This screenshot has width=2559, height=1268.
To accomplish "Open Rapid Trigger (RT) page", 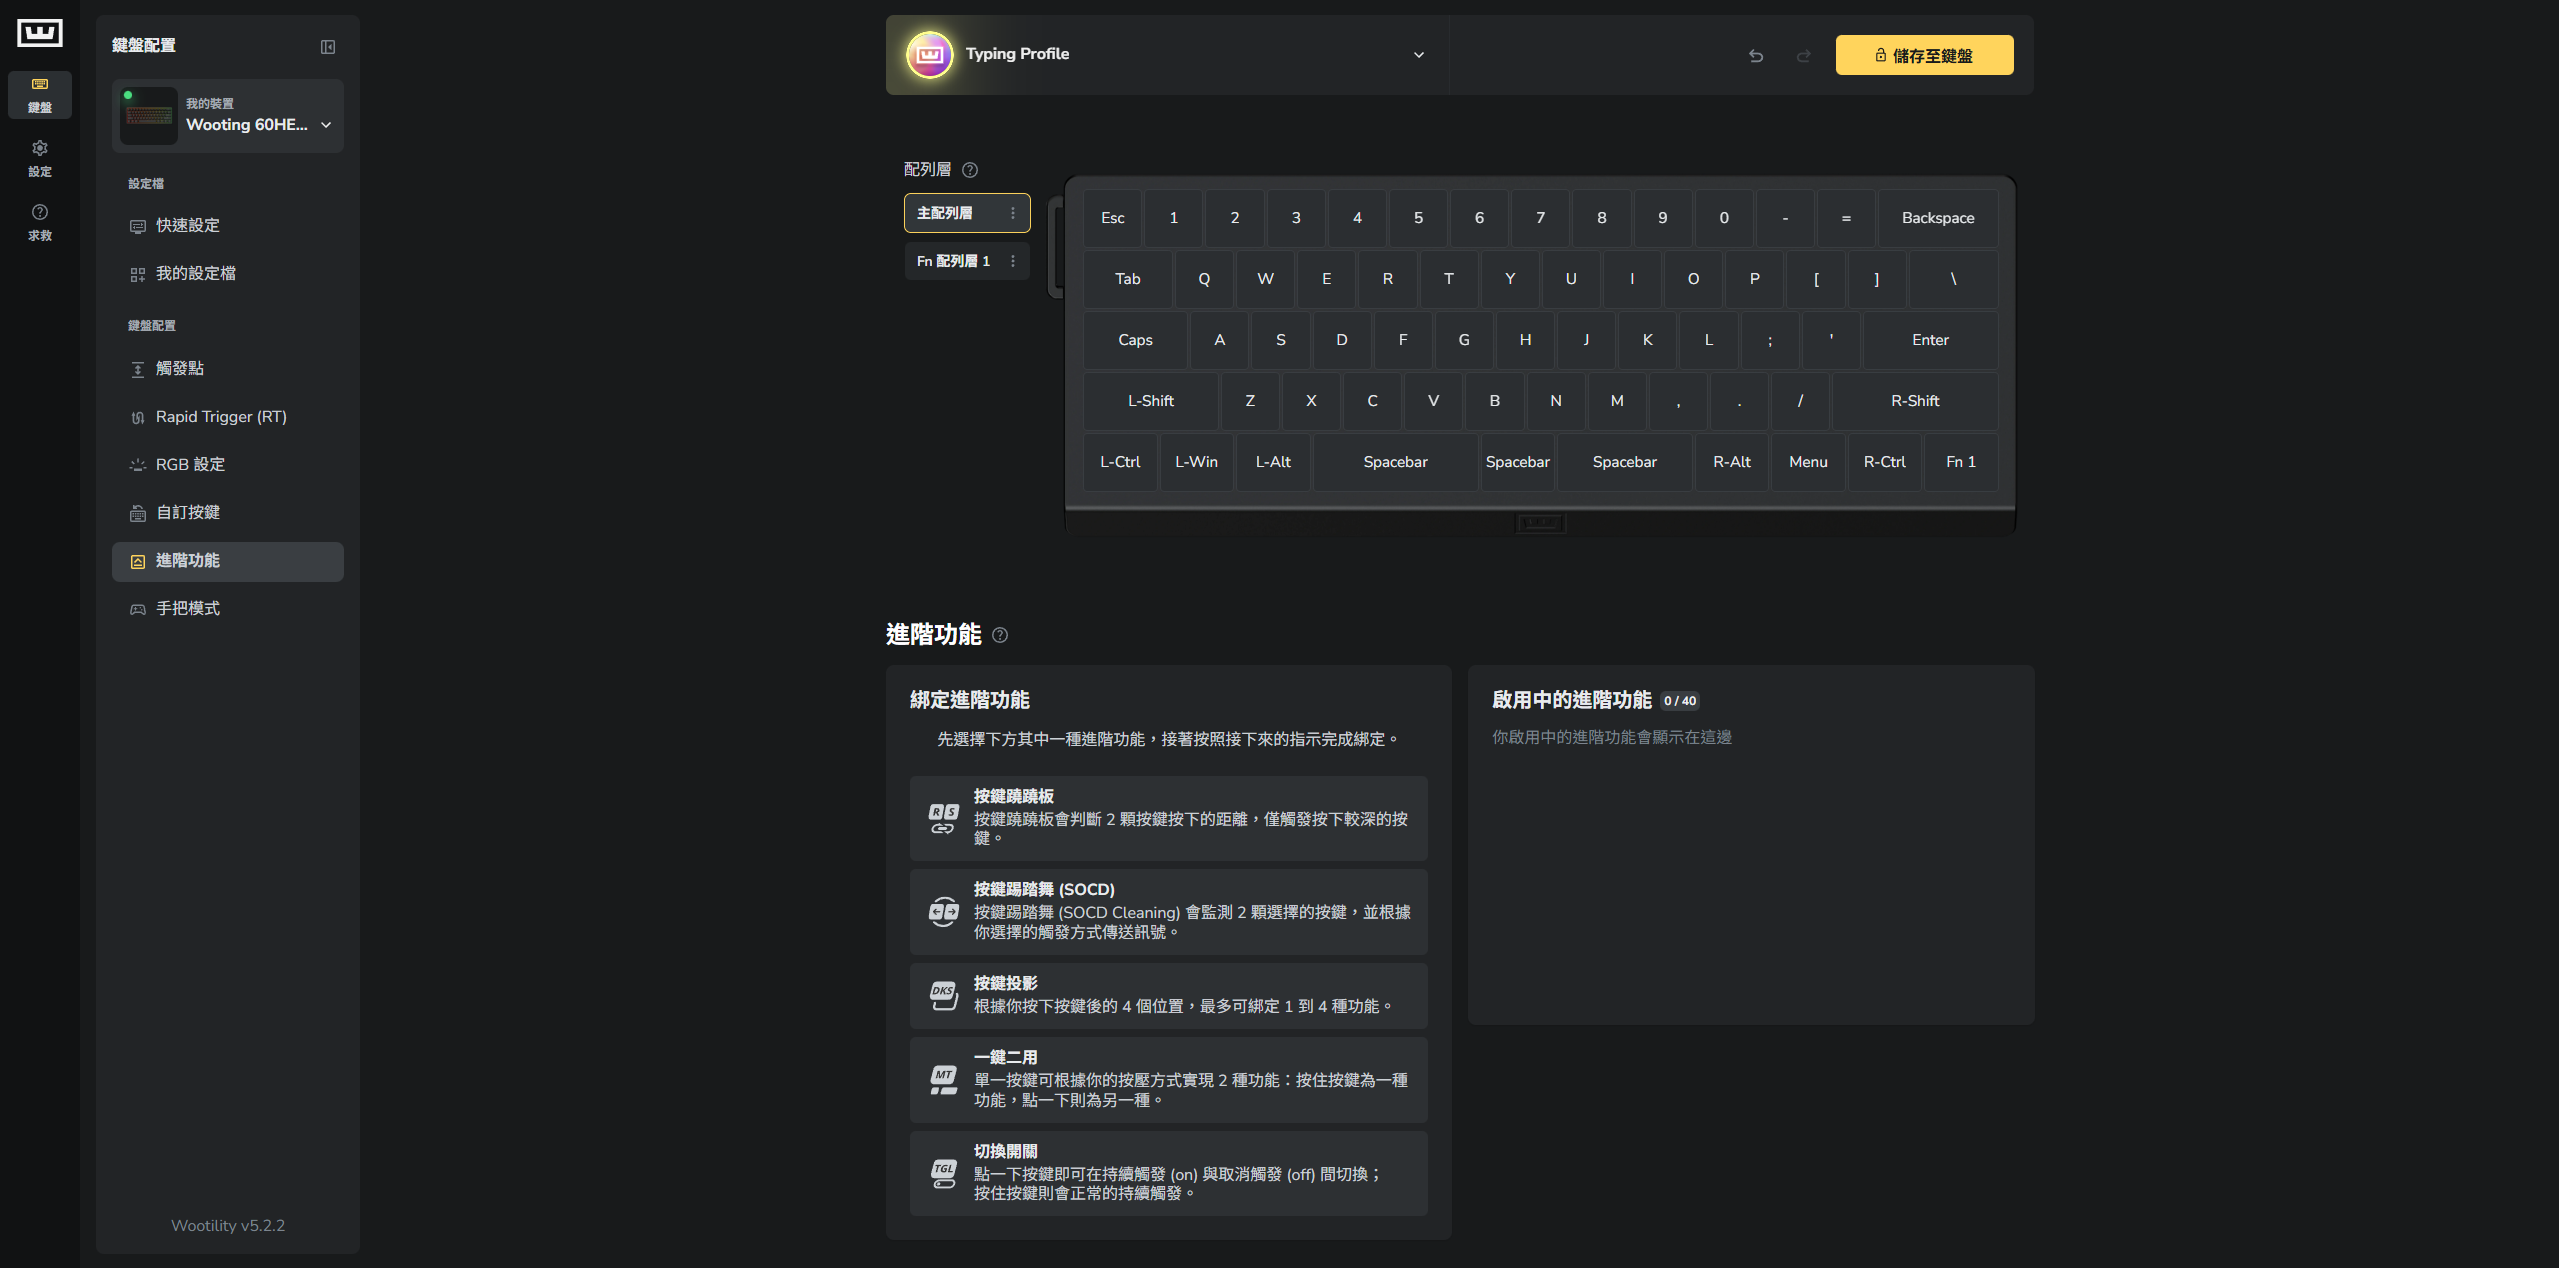I will pyautogui.click(x=221, y=417).
